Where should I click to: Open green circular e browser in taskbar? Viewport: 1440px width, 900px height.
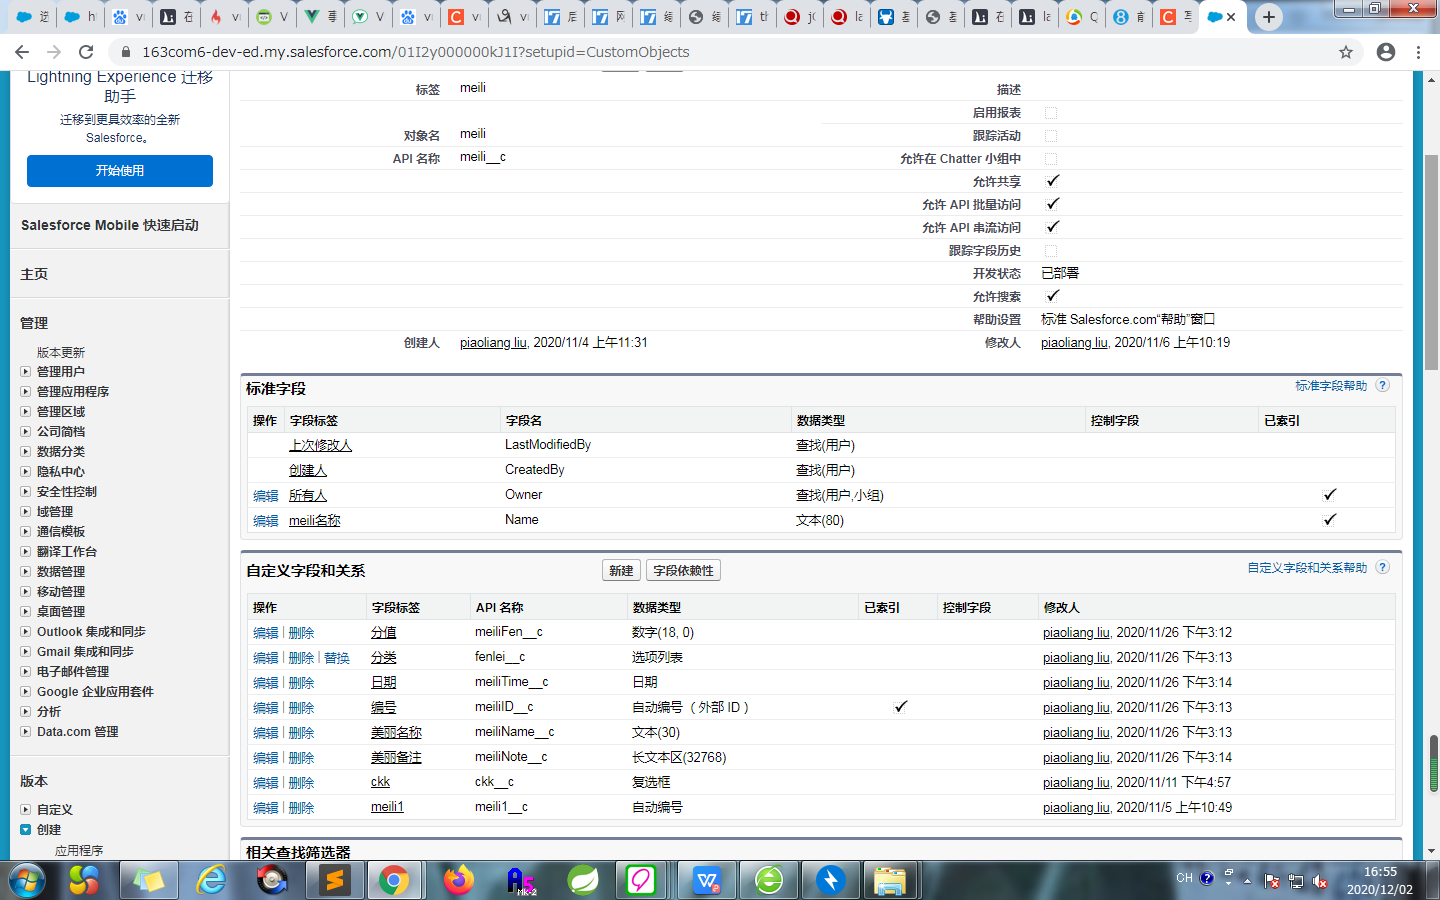pyautogui.click(x=769, y=881)
